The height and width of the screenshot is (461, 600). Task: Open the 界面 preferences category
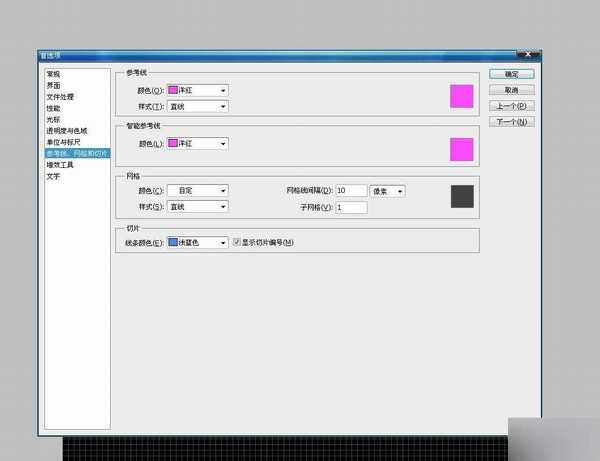(x=53, y=86)
